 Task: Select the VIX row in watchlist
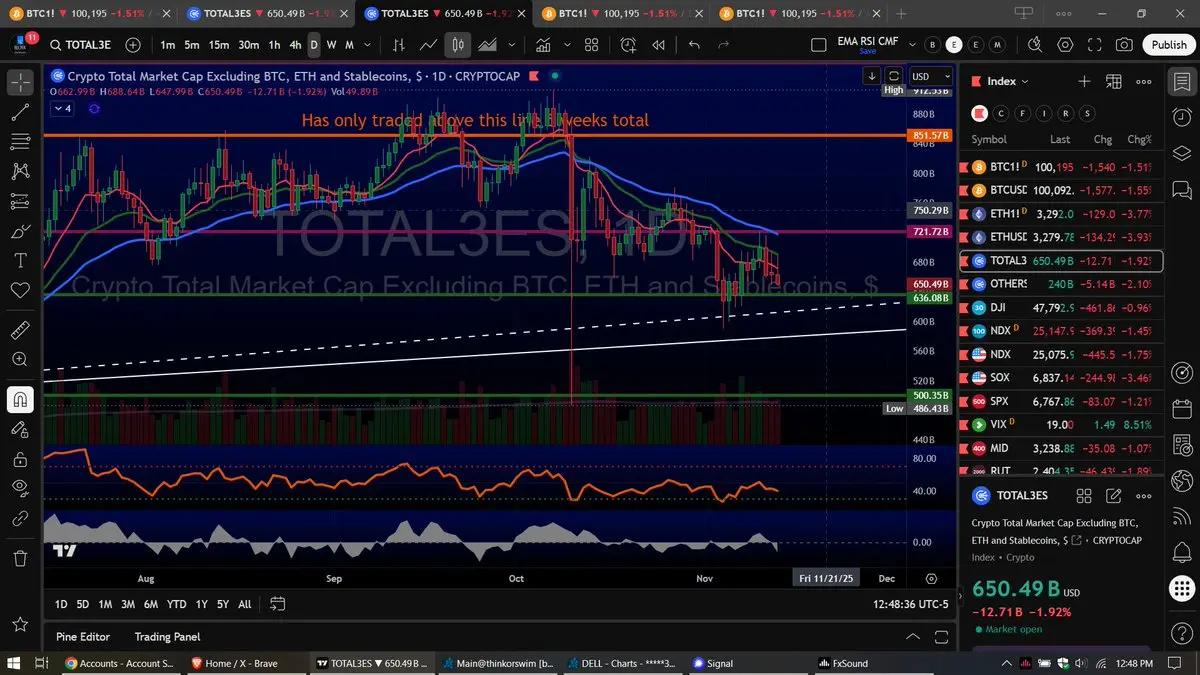[1060, 424]
